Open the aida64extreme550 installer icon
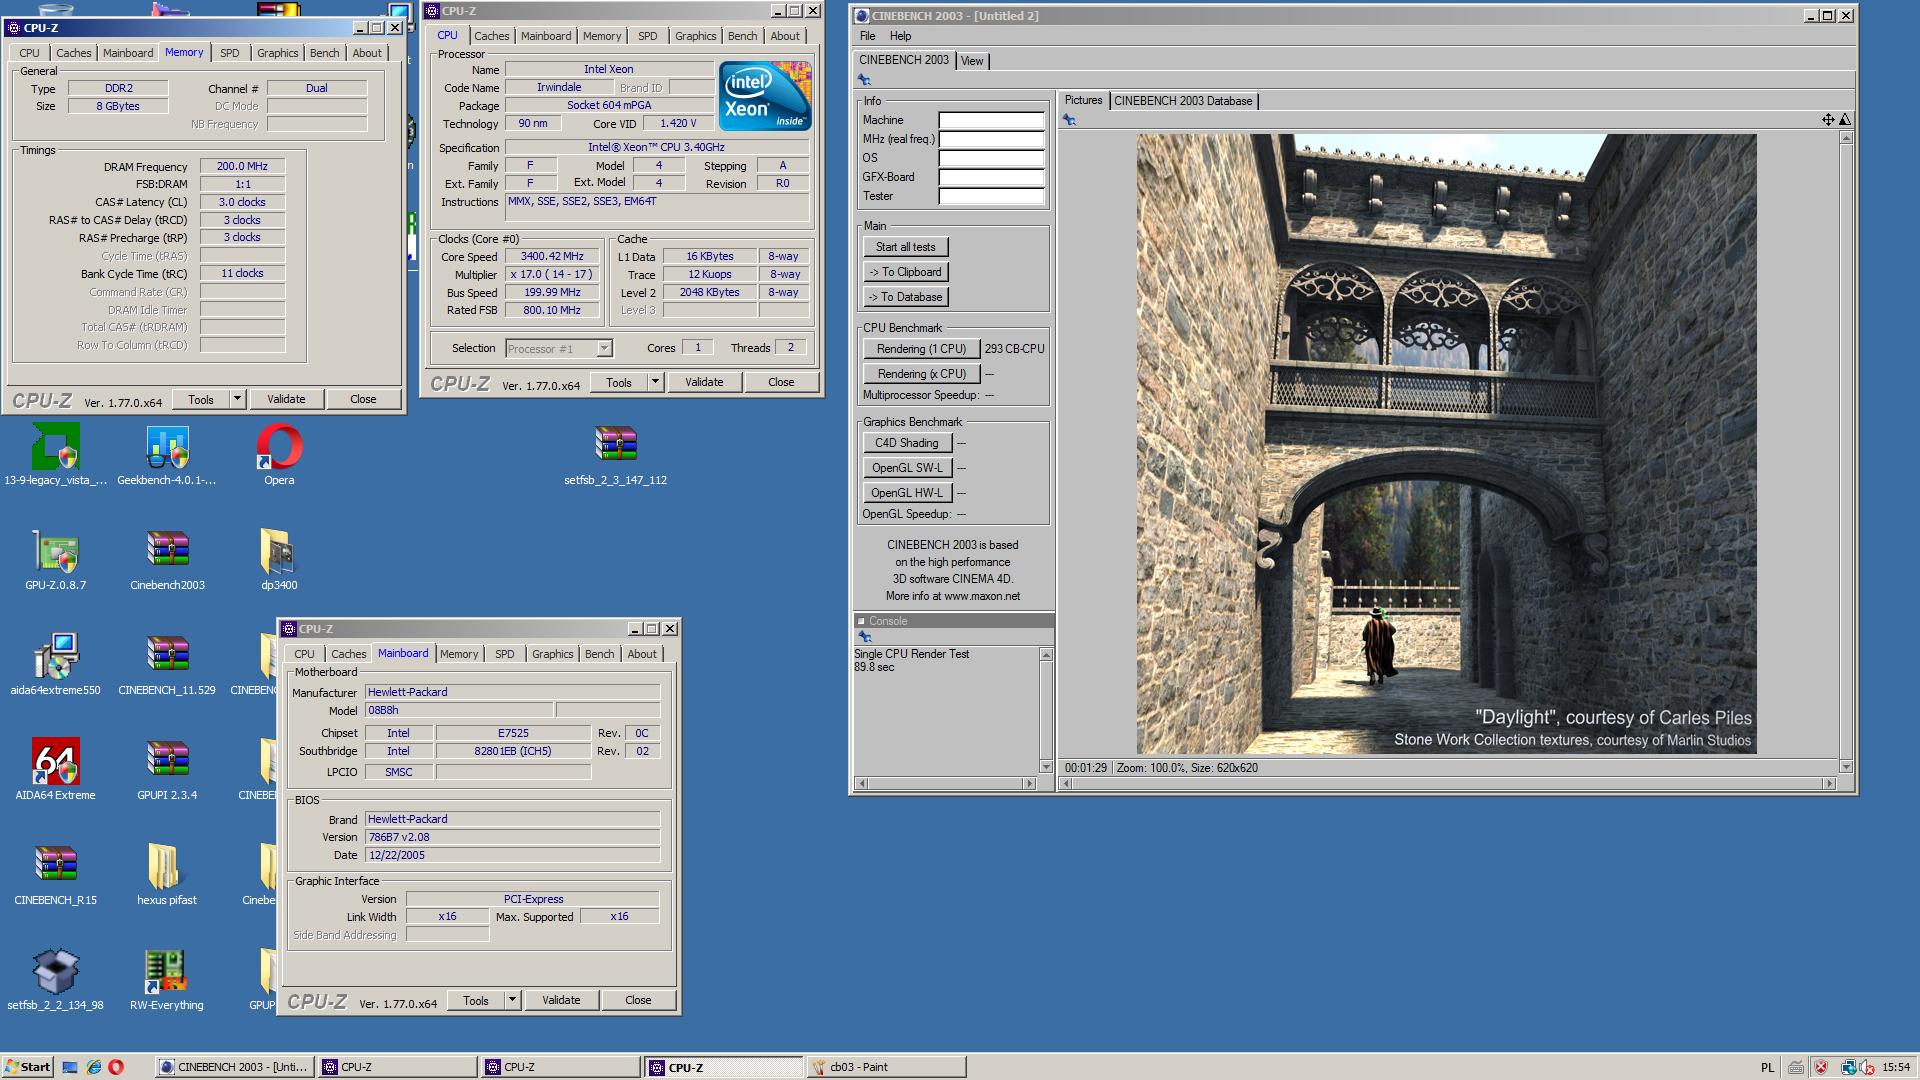 pos(56,657)
